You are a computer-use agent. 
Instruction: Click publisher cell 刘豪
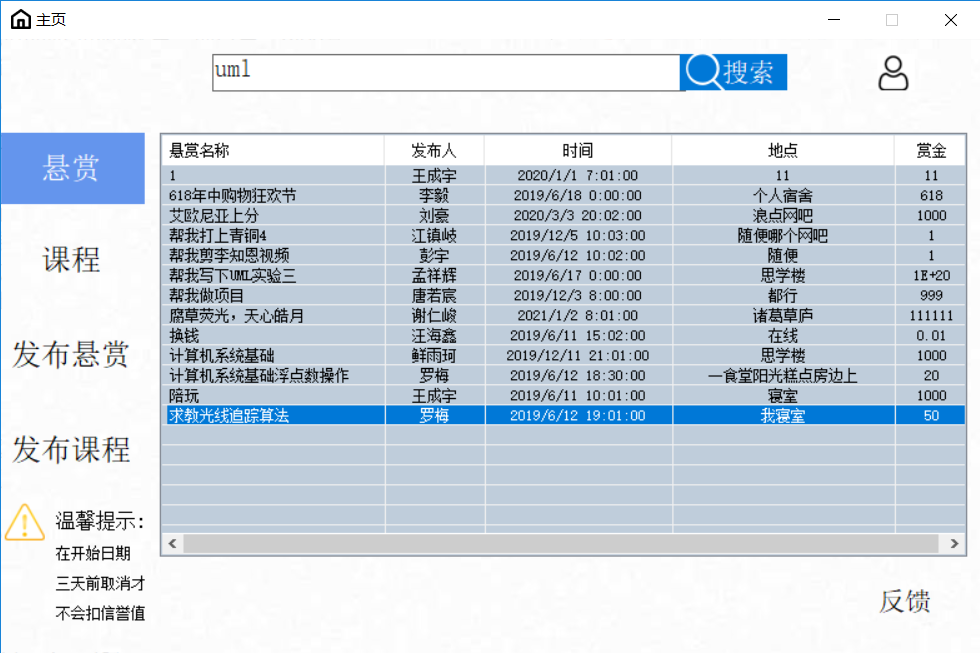[x=434, y=216]
